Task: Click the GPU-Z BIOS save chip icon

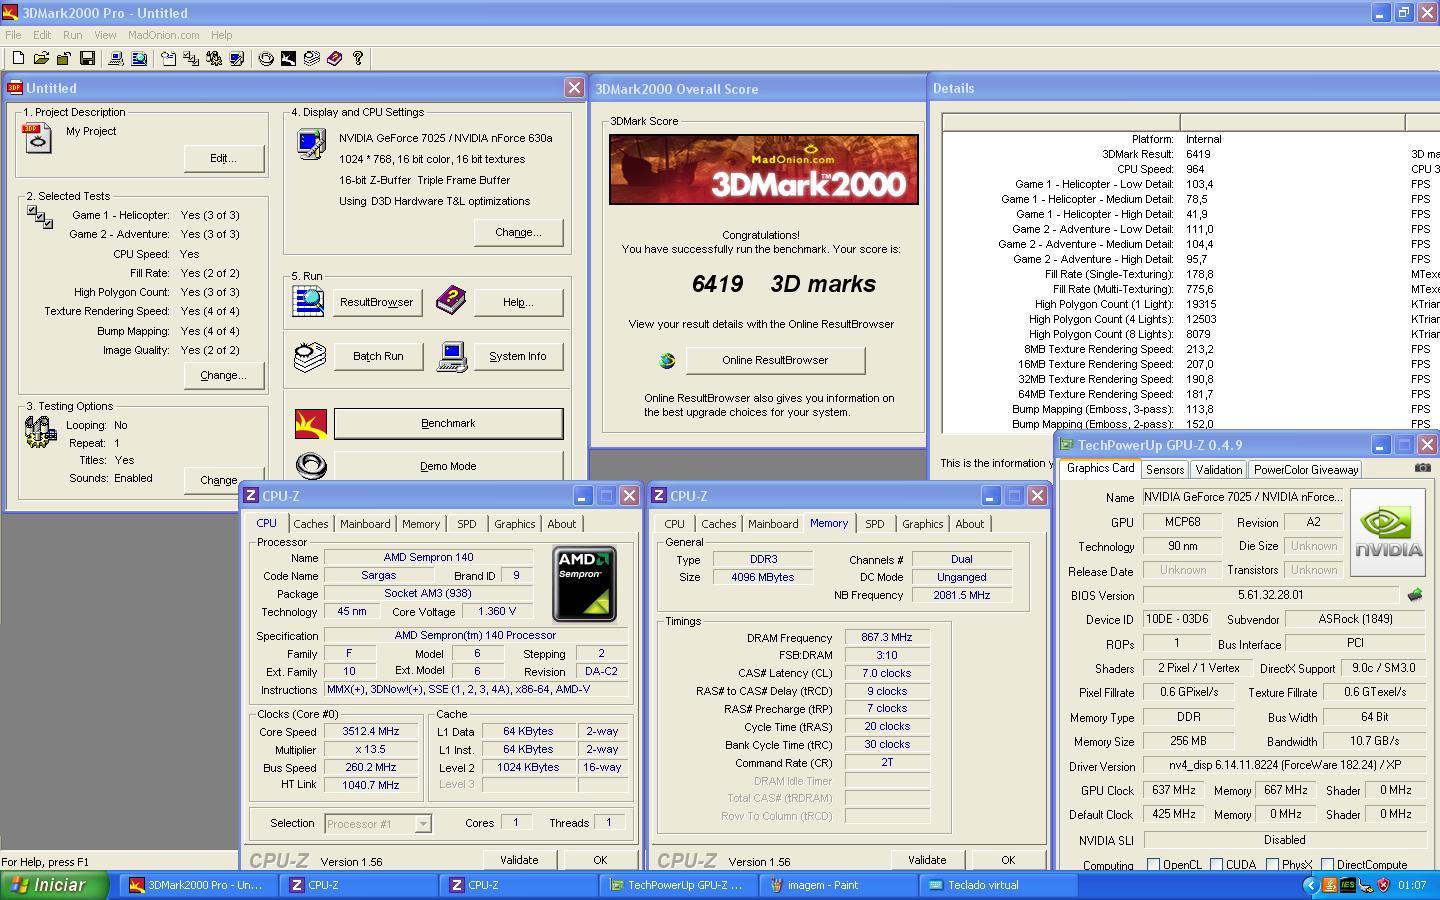Action: 1414,595
